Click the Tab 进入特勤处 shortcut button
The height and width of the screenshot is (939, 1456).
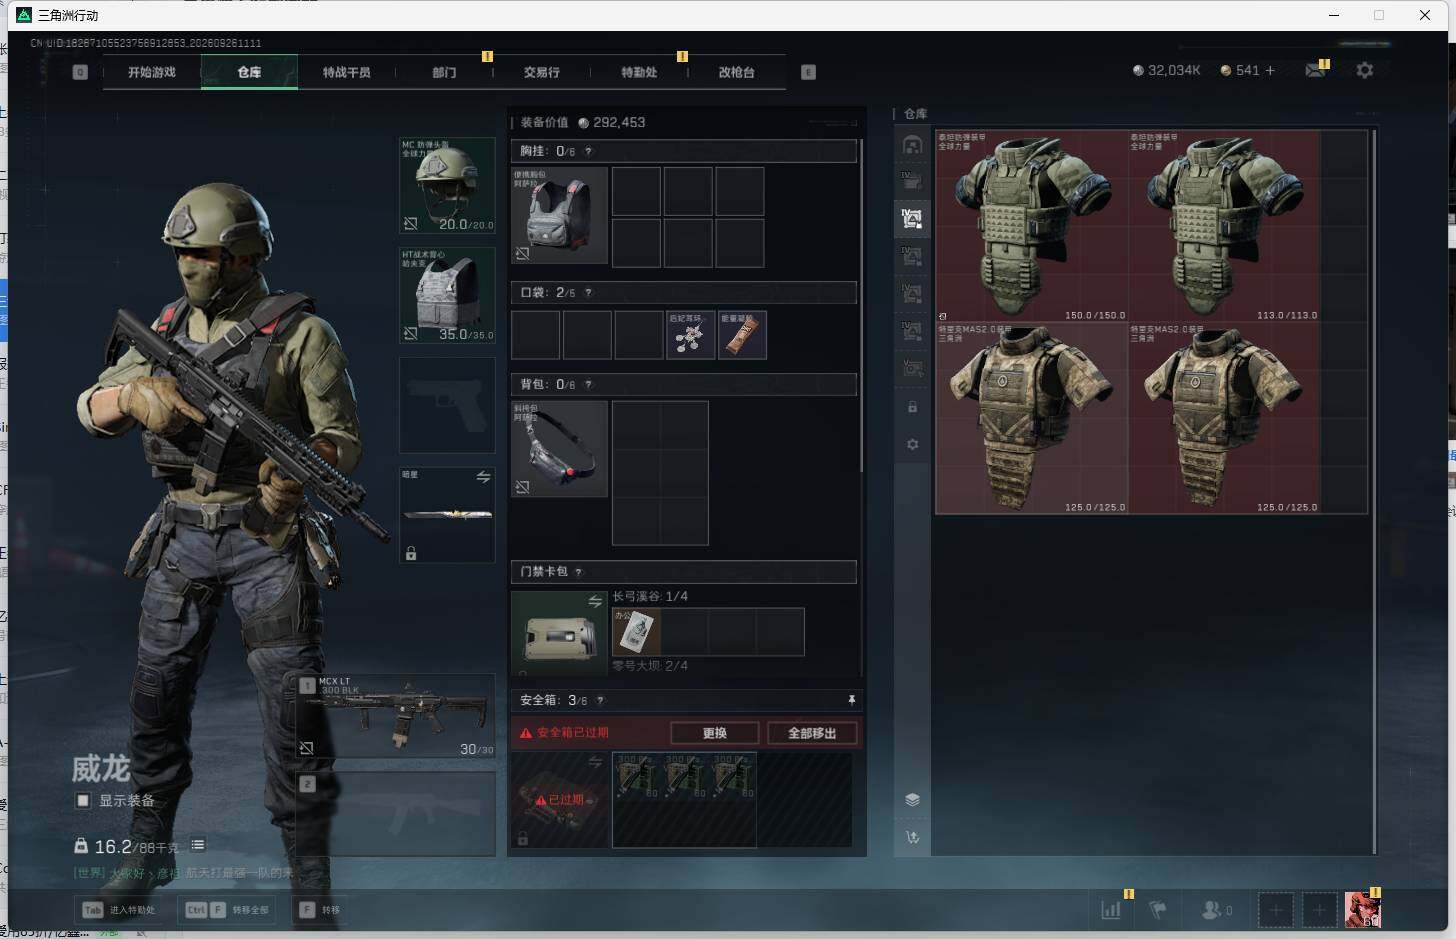[x=120, y=910]
